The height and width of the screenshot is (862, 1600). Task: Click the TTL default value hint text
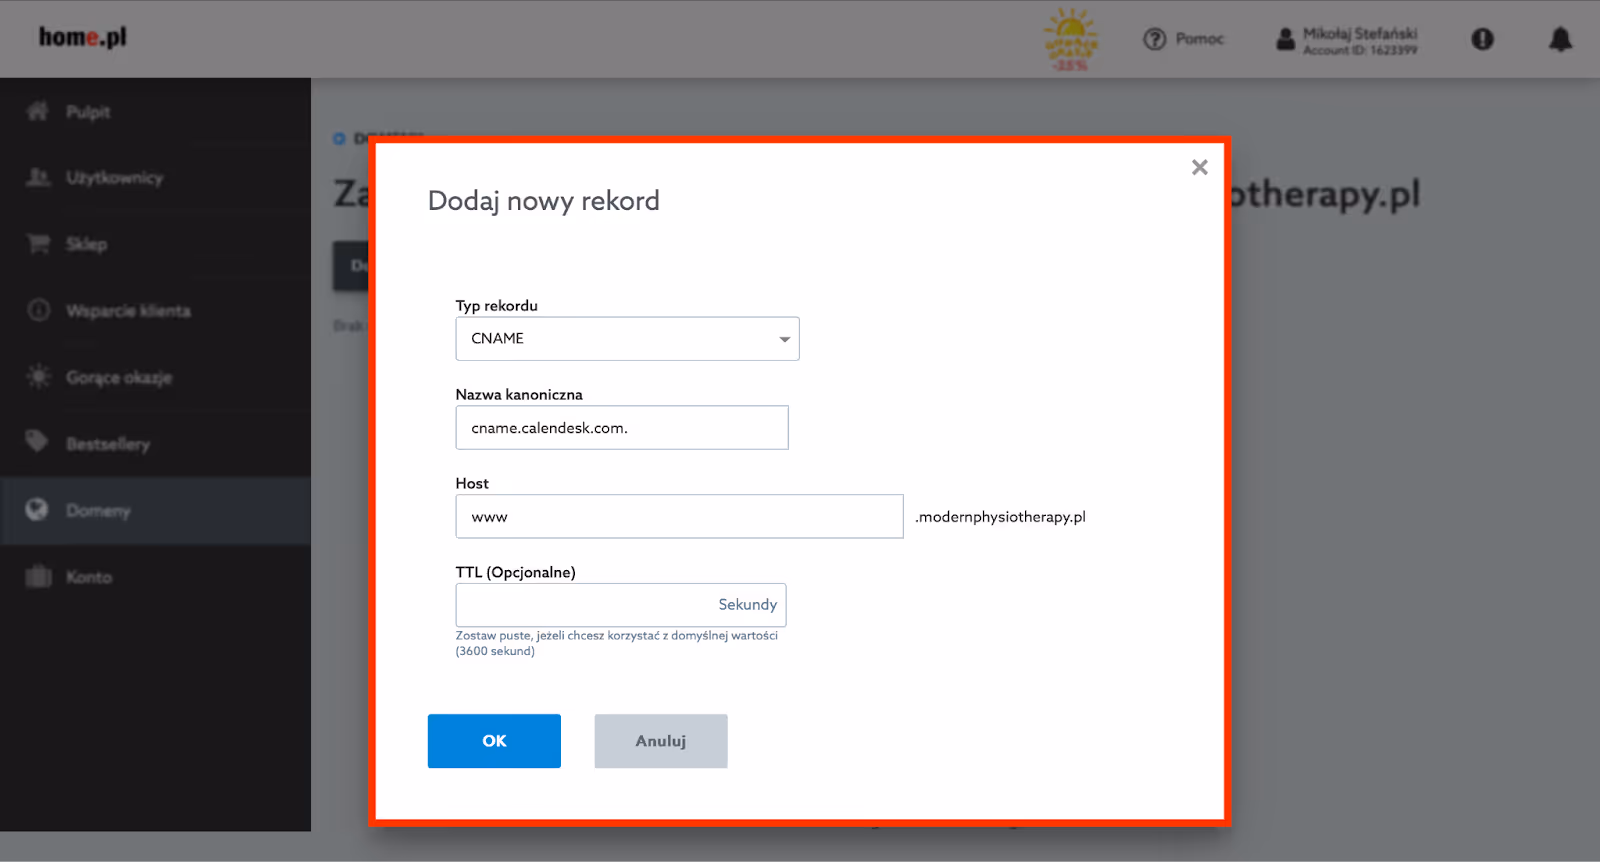pyautogui.click(x=616, y=643)
